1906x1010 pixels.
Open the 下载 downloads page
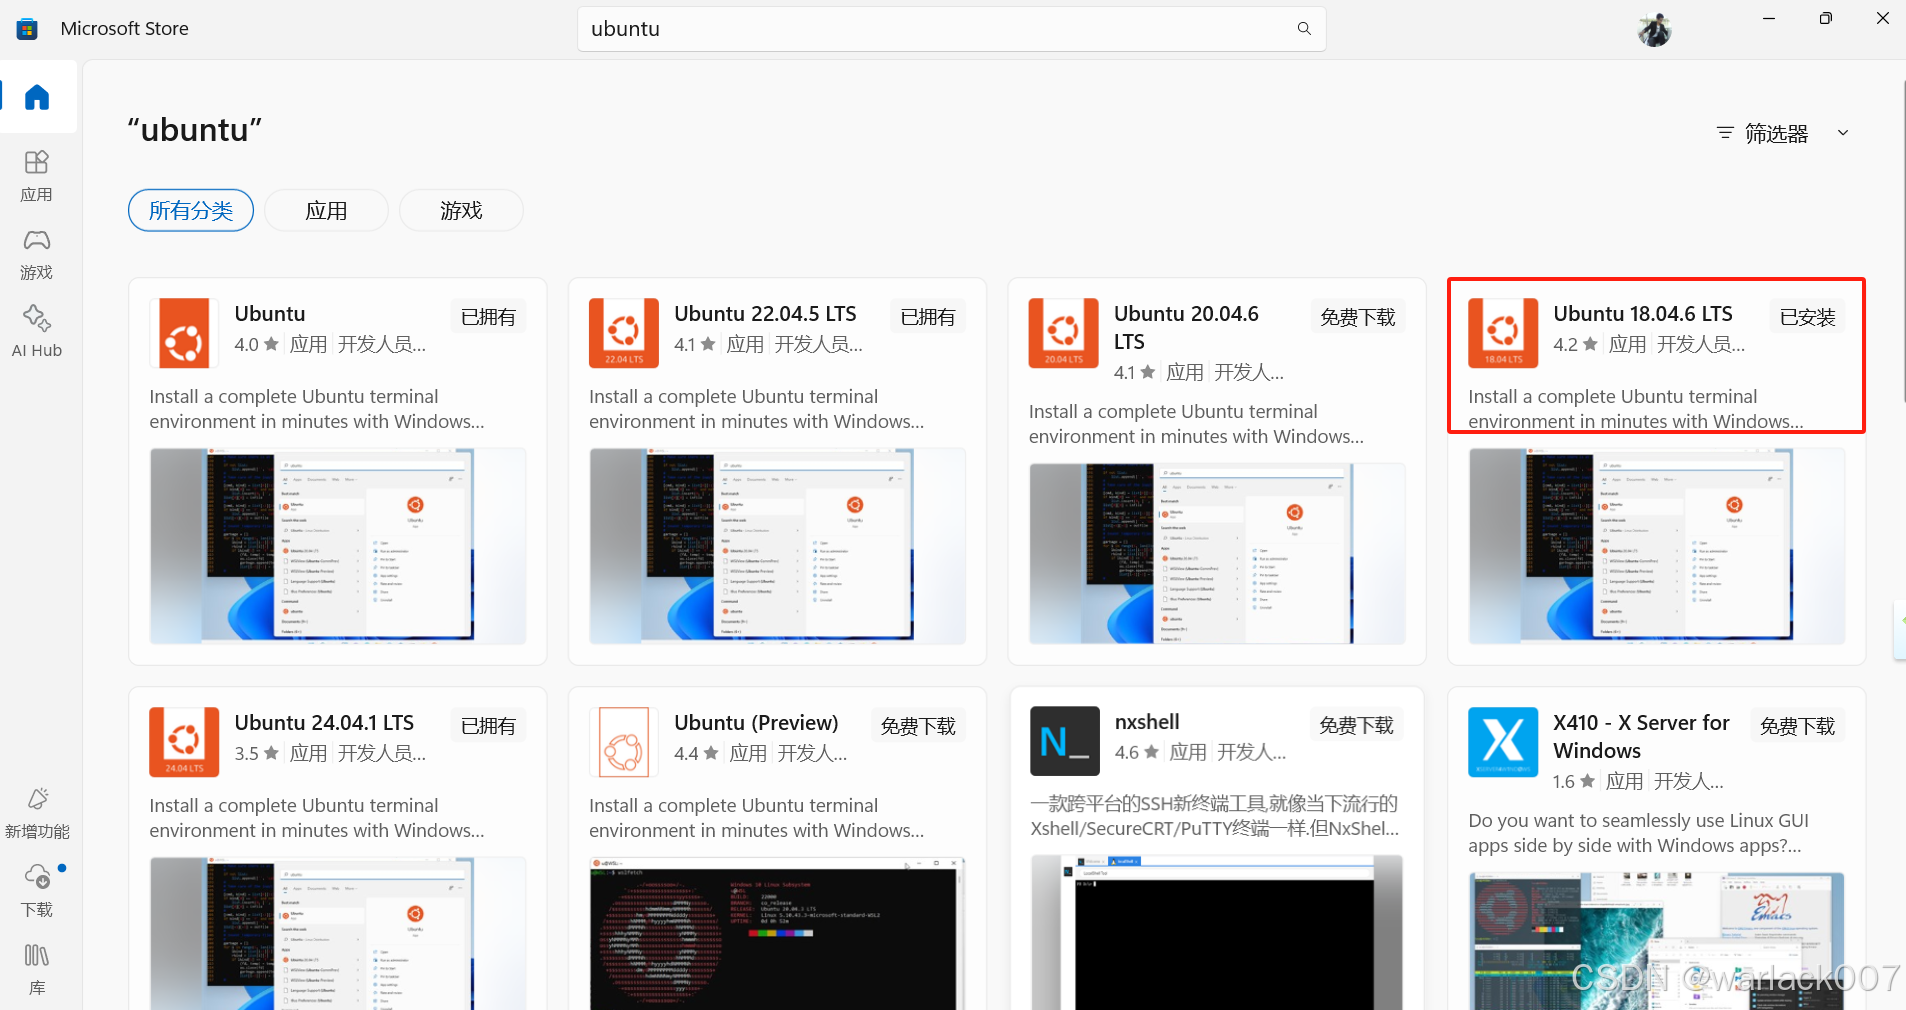pos(37,891)
